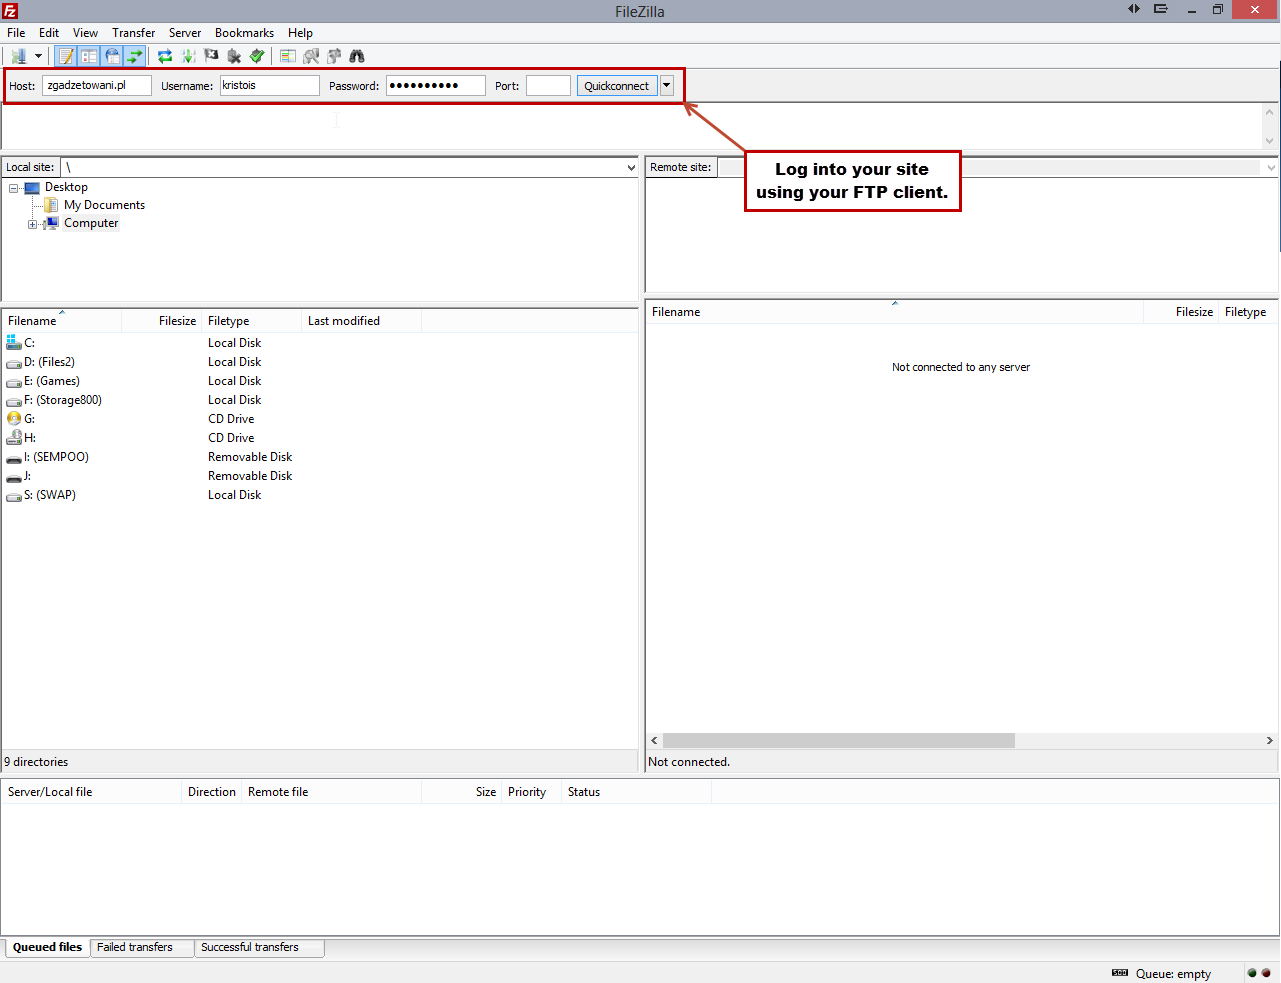Toggle directory comparison
1281x983 pixels.
(311, 56)
